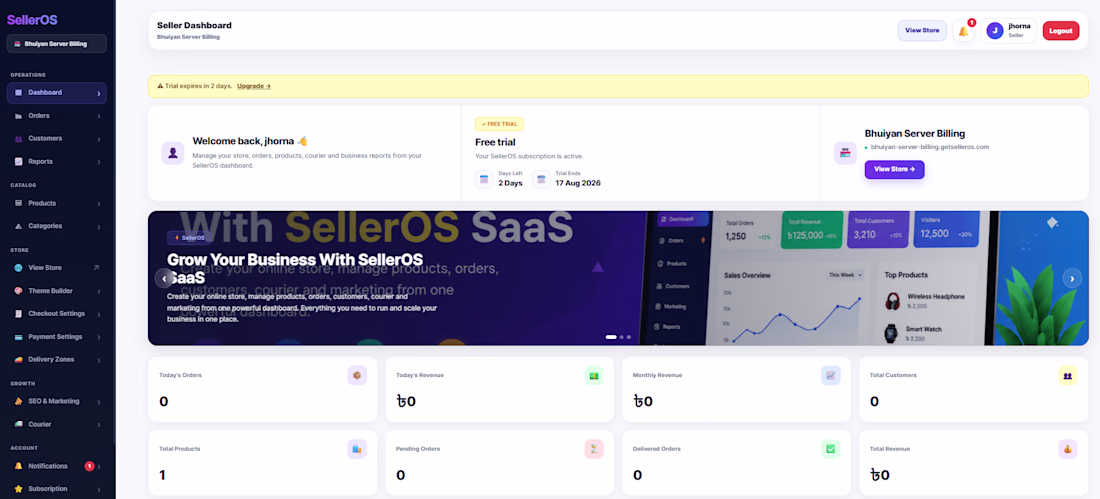This screenshot has height=499, width=1100.
Task: Expand the Dashboard menu chevron
Action: pos(98,93)
